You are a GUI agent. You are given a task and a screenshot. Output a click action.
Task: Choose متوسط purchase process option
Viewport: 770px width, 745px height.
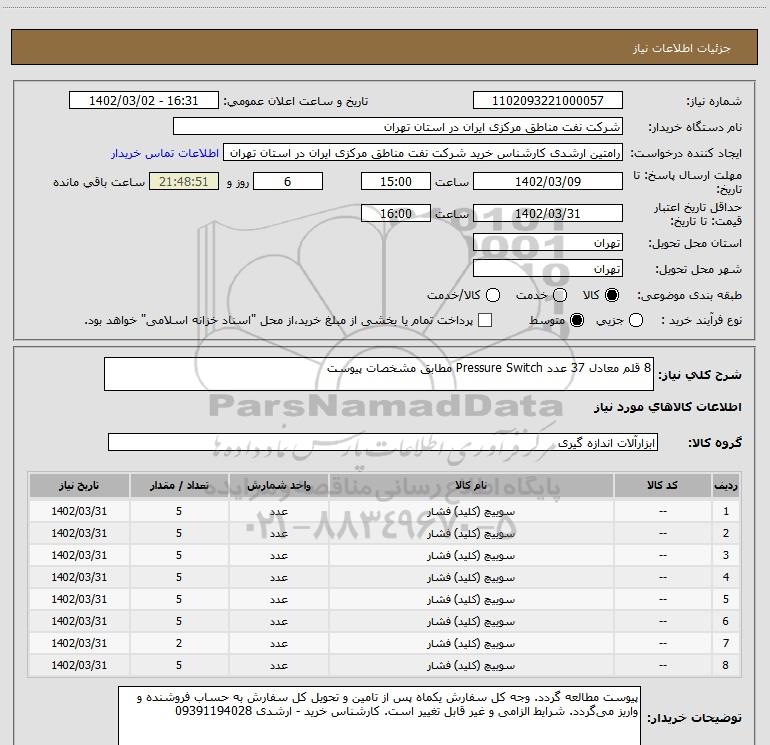[577, 320]
